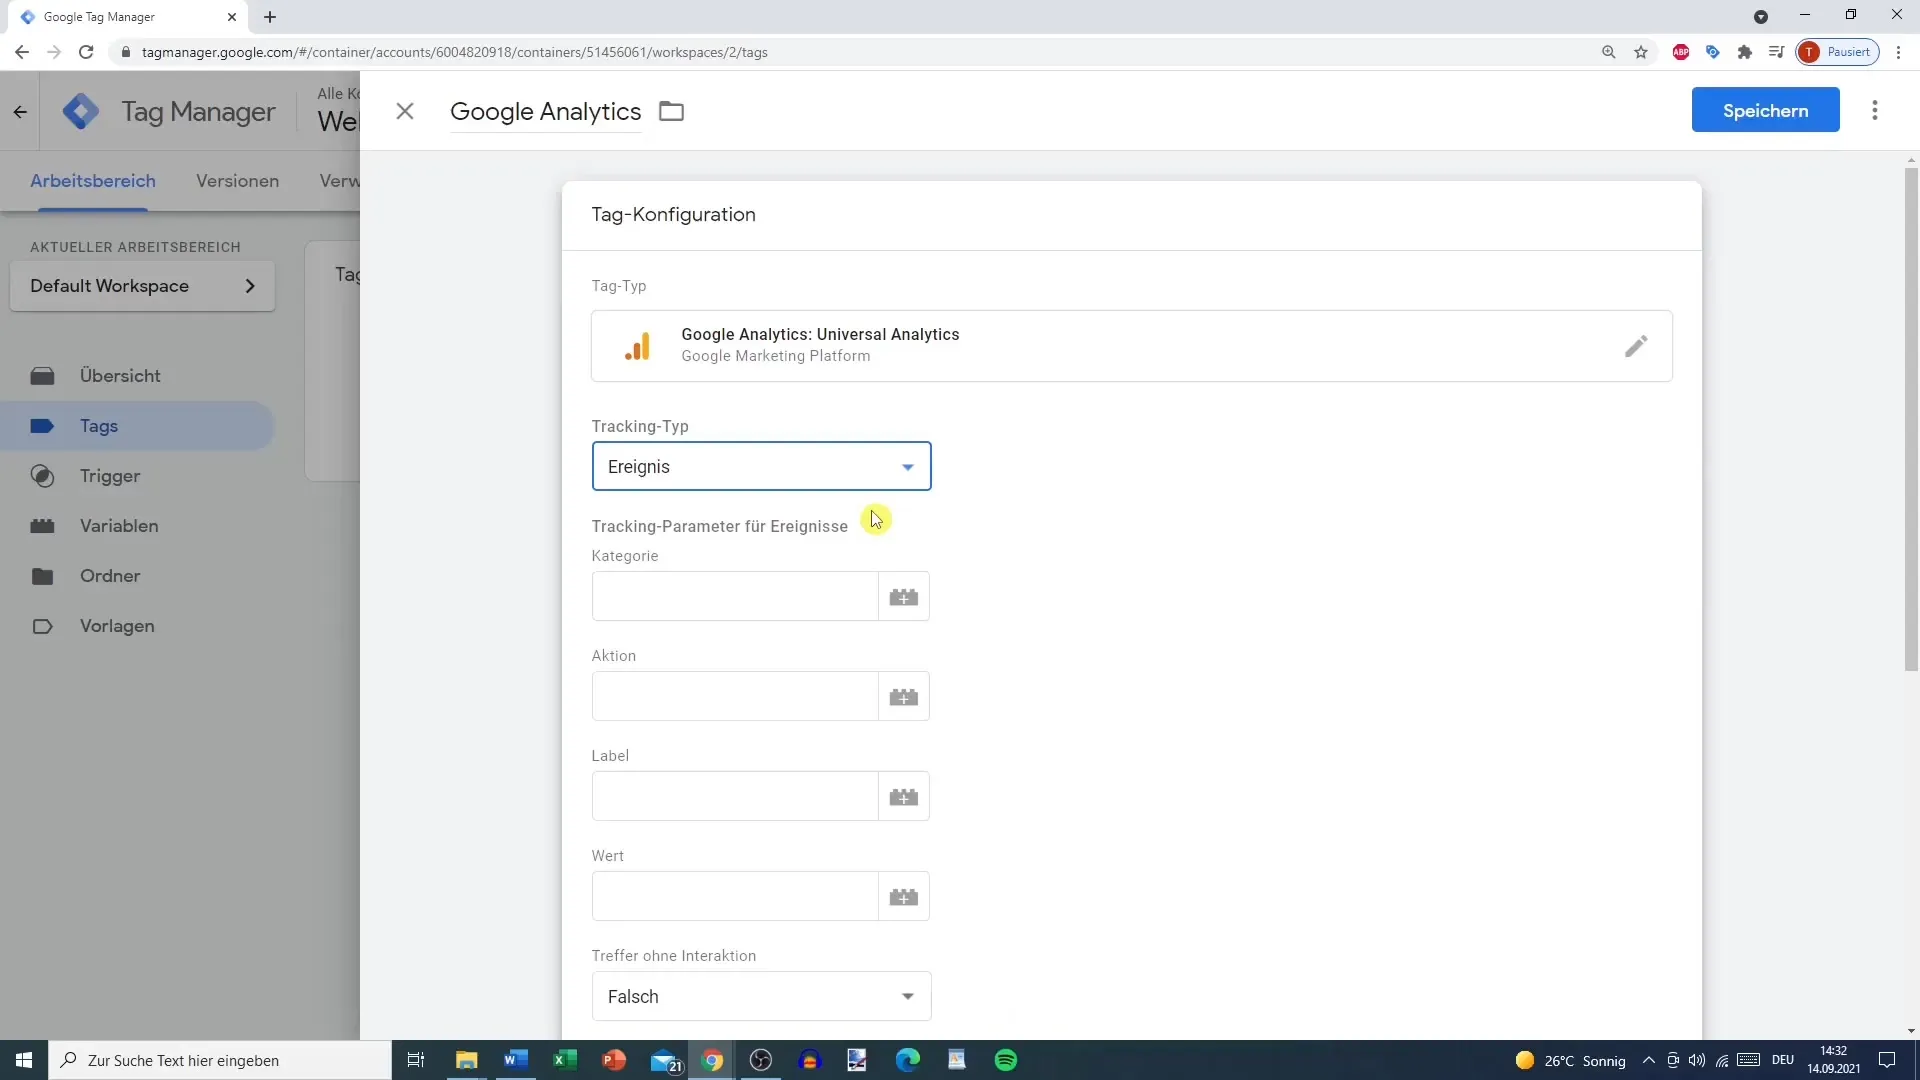This screenshot has height=1080, width=1920.
Task: Click the Google Analytics tag name title
Action: [x=545, y=111]
